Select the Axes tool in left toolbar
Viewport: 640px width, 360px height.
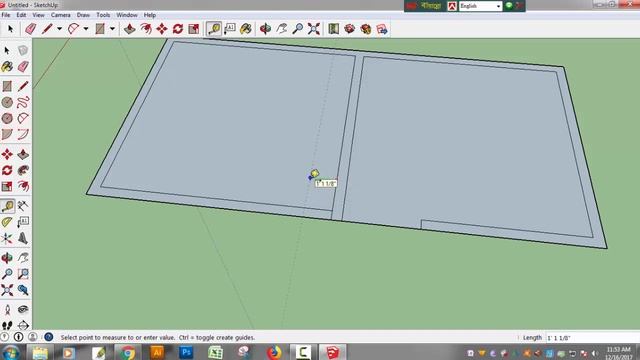(x=7, y=238)
